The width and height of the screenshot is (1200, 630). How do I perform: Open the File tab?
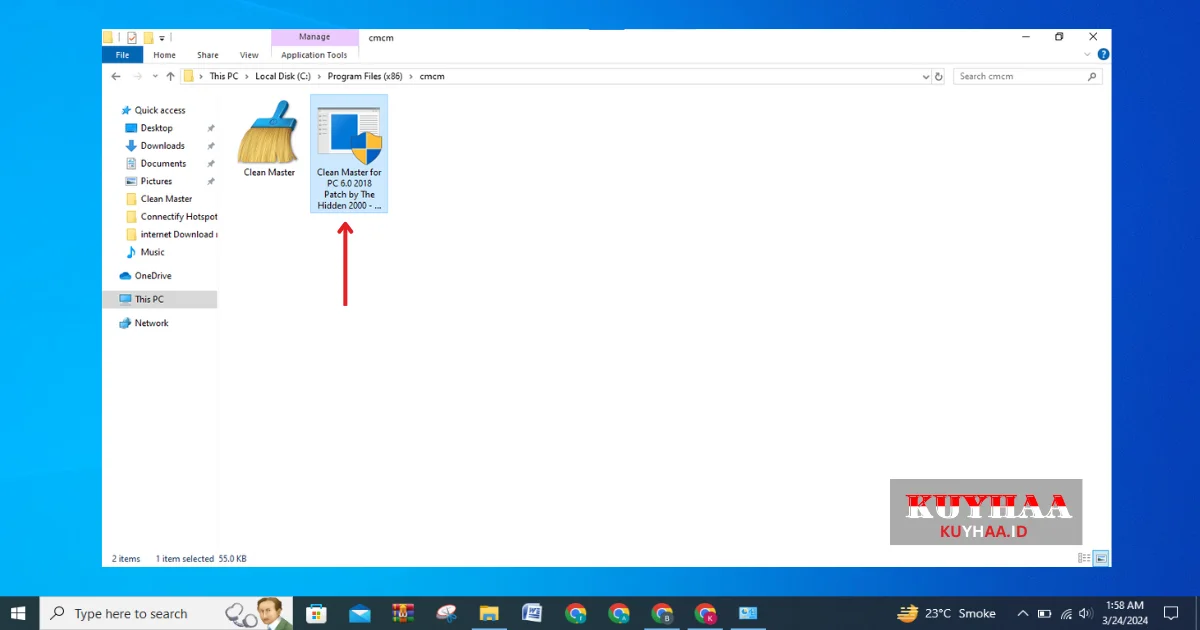click(123, 55)
